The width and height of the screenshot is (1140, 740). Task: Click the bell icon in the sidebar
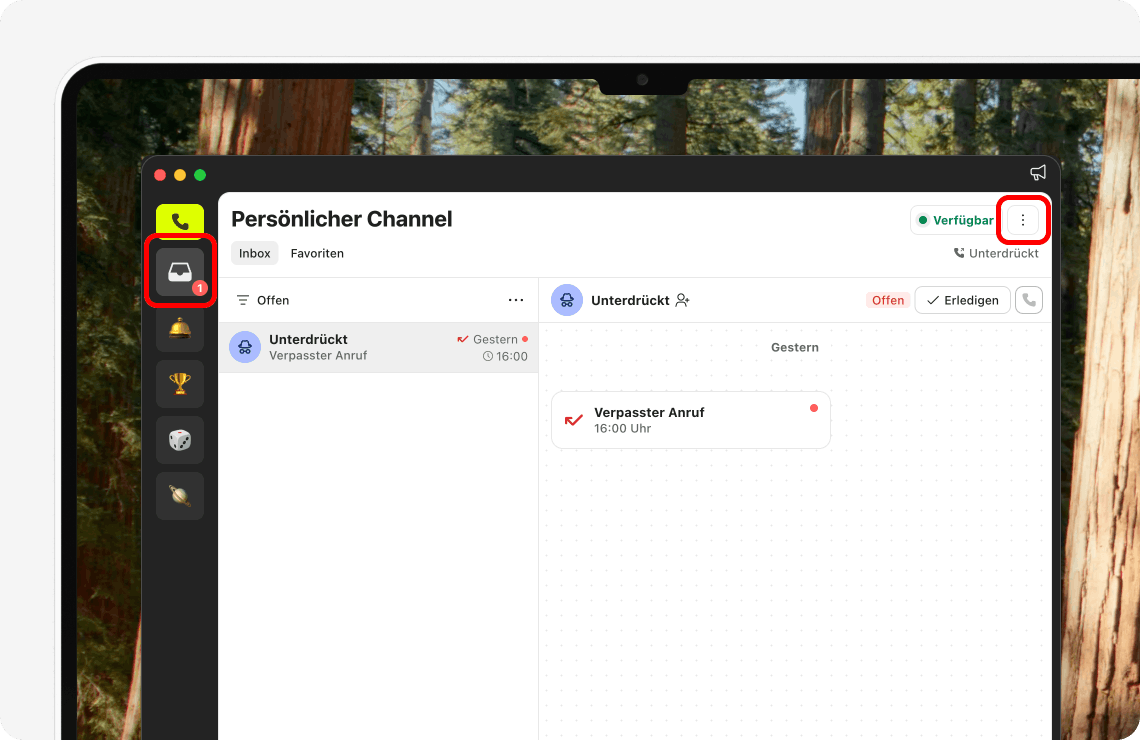pos(179,327)
